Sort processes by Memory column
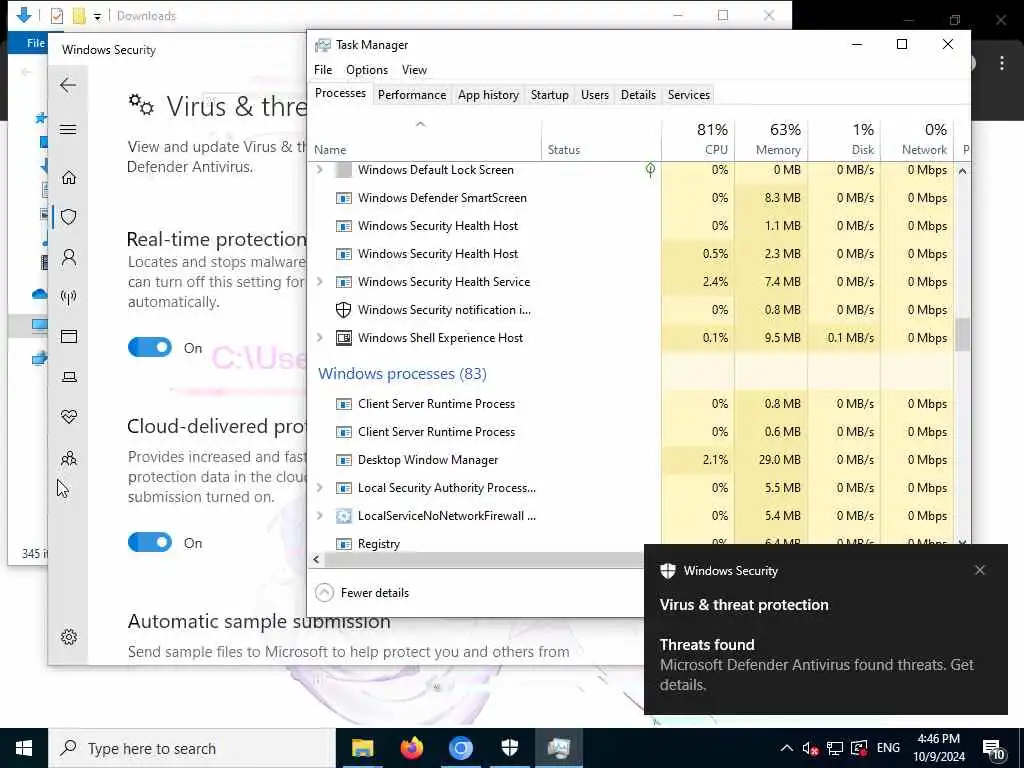This screenshot has height=768, width=1024. pyautogui.click(x=771, y=139)
